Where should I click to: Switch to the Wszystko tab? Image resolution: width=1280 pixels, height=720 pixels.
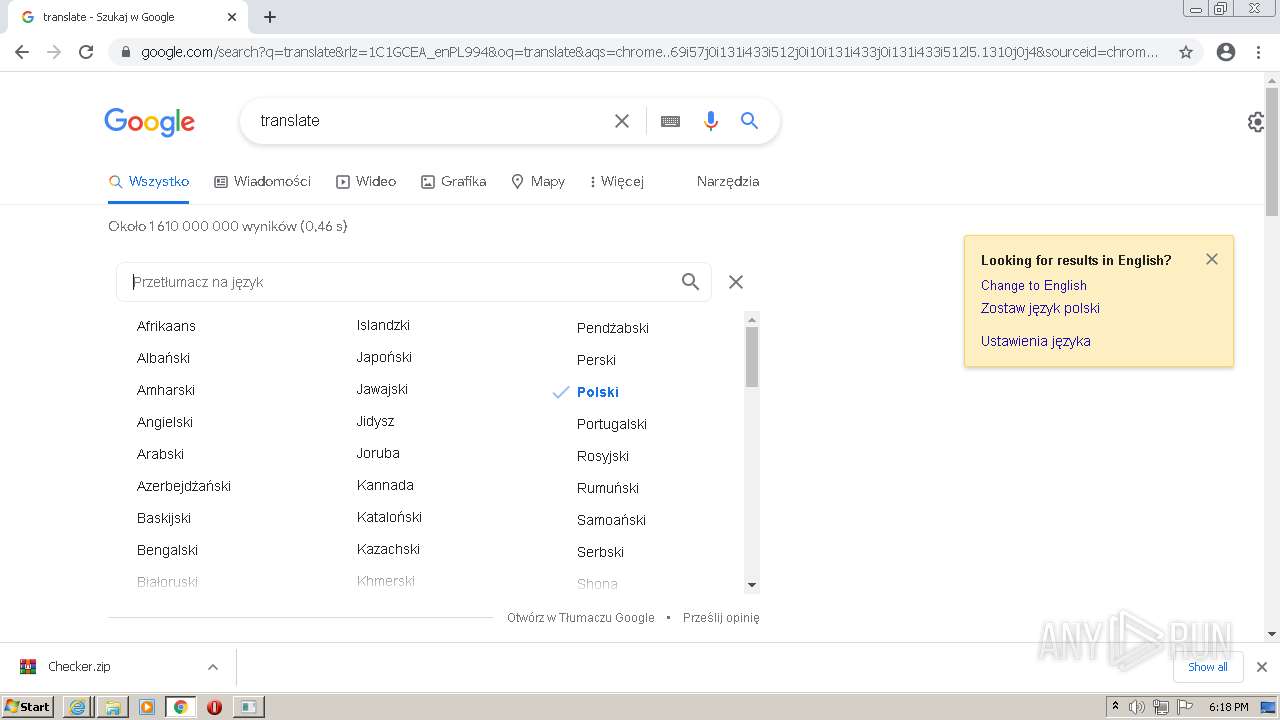[x=149, y=182]
